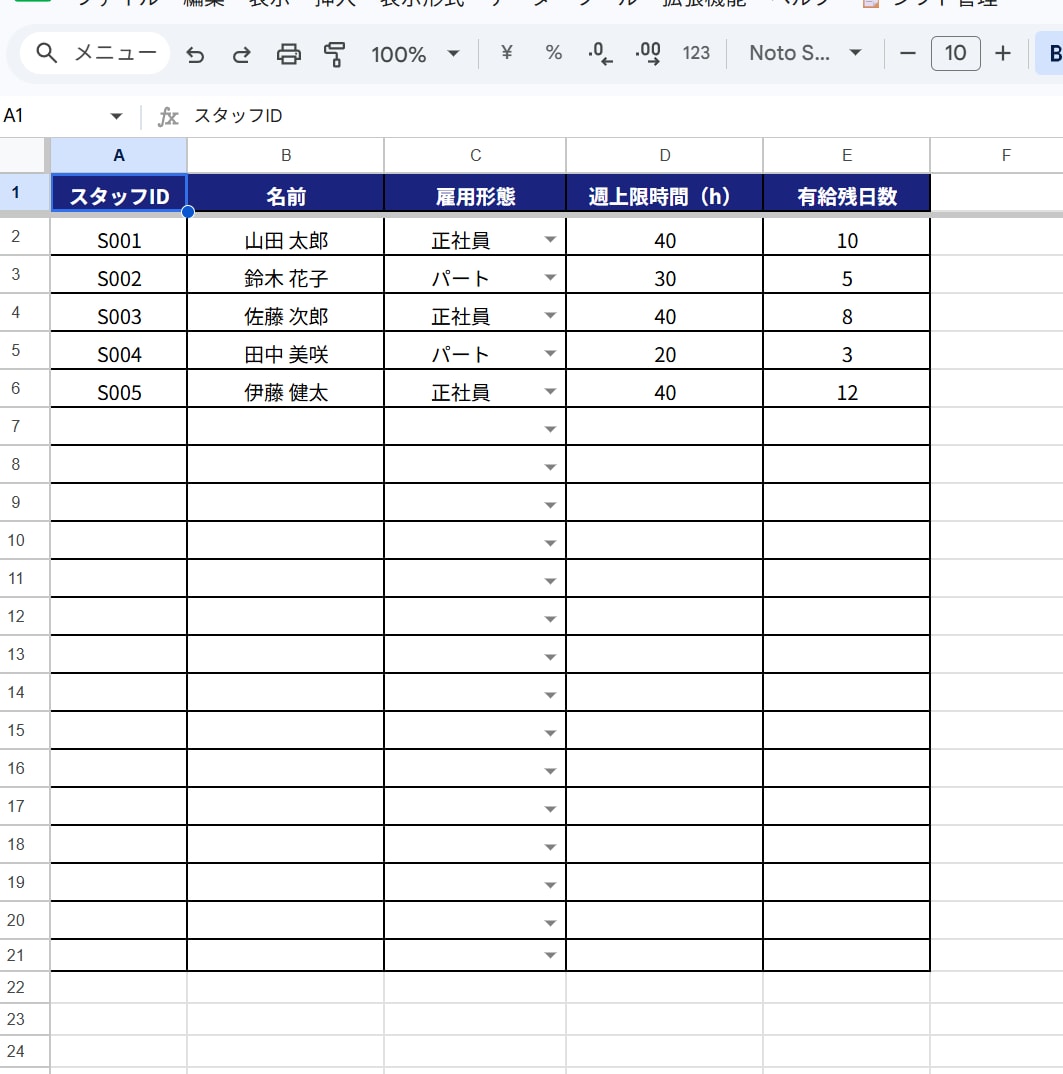Select column D header

pos(664,155)
